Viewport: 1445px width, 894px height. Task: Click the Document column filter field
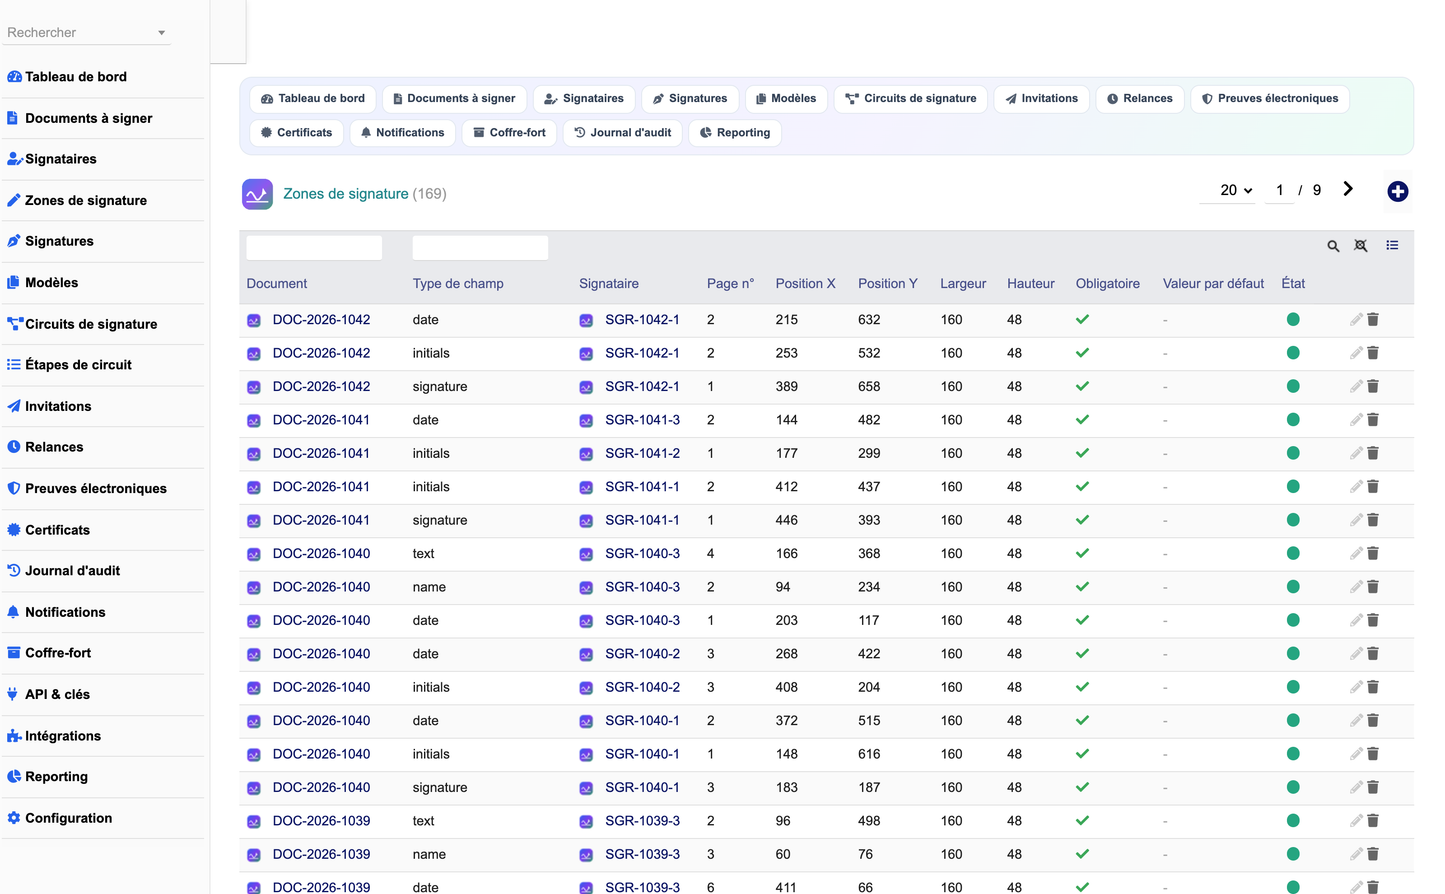[x=314, y=247]
